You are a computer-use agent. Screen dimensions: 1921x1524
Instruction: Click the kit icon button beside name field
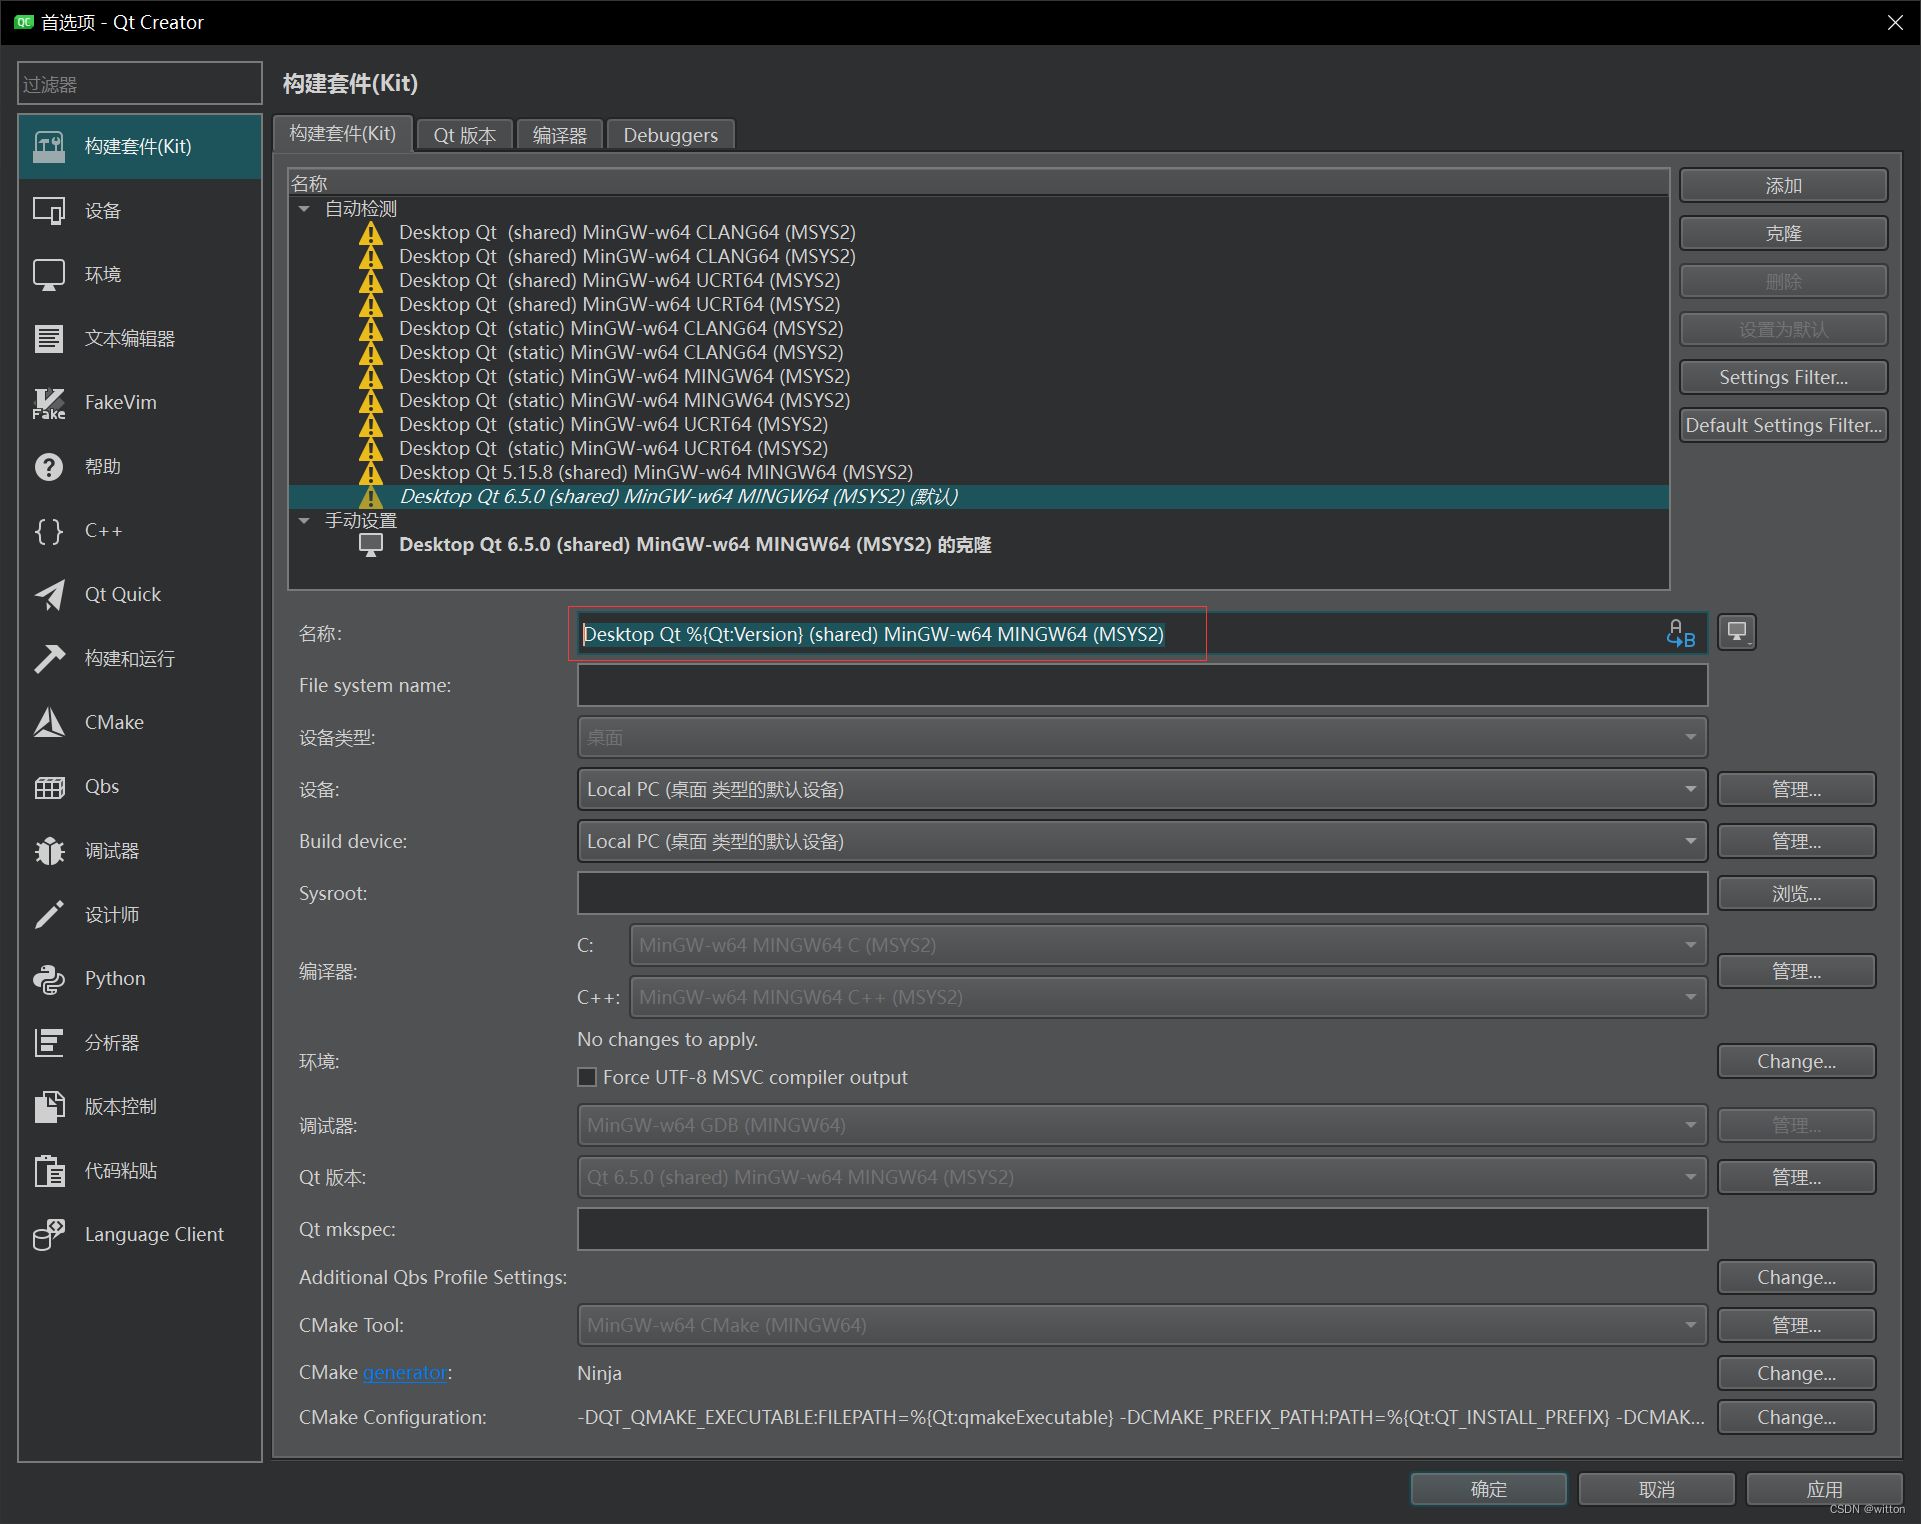[1737, 632]
